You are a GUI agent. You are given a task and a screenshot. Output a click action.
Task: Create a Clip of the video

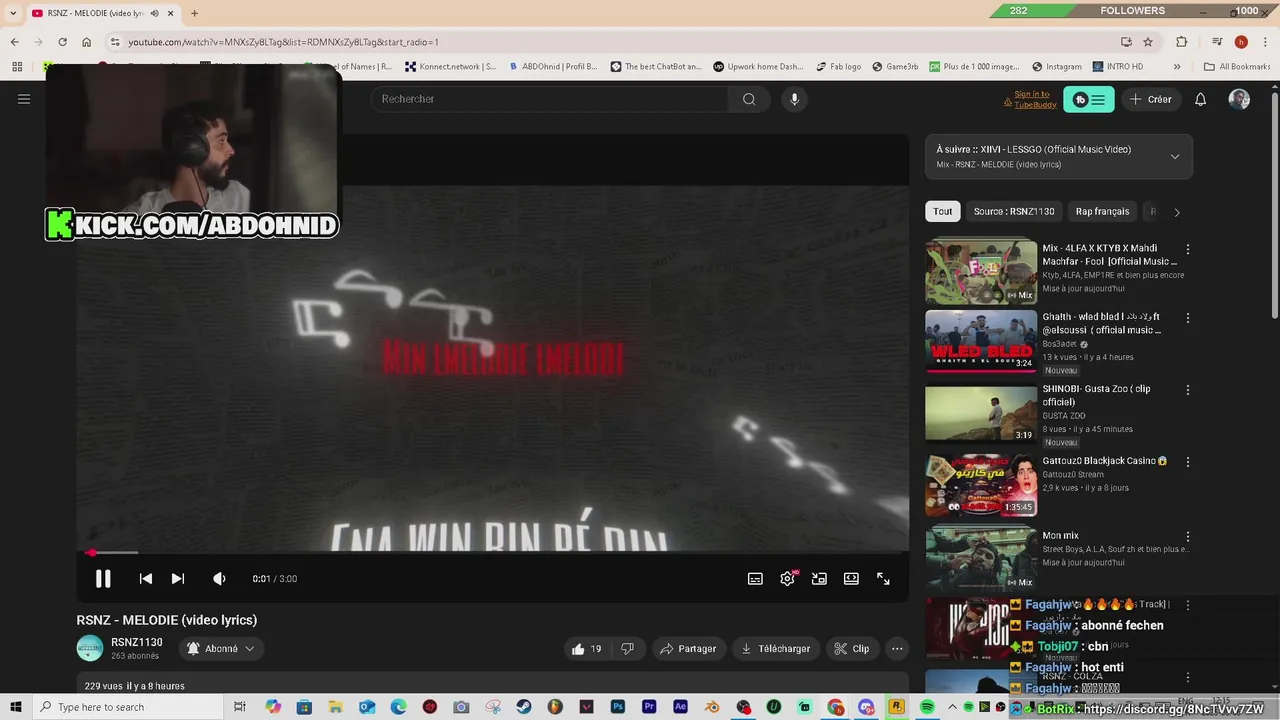[852, 649]
